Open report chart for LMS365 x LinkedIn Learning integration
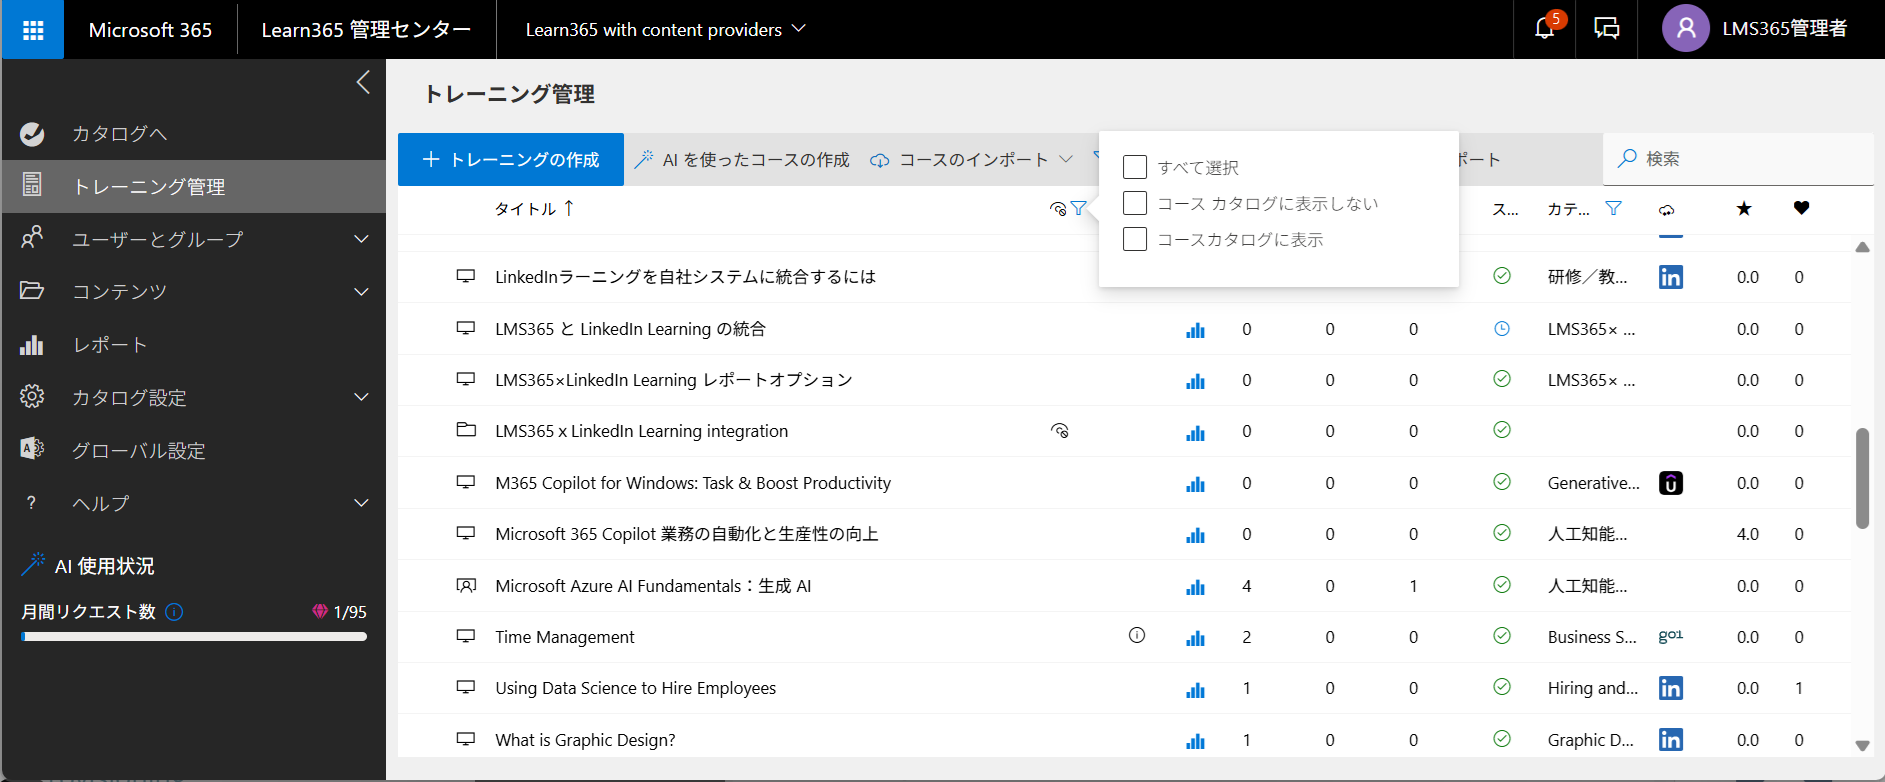 click(1195, 432)
